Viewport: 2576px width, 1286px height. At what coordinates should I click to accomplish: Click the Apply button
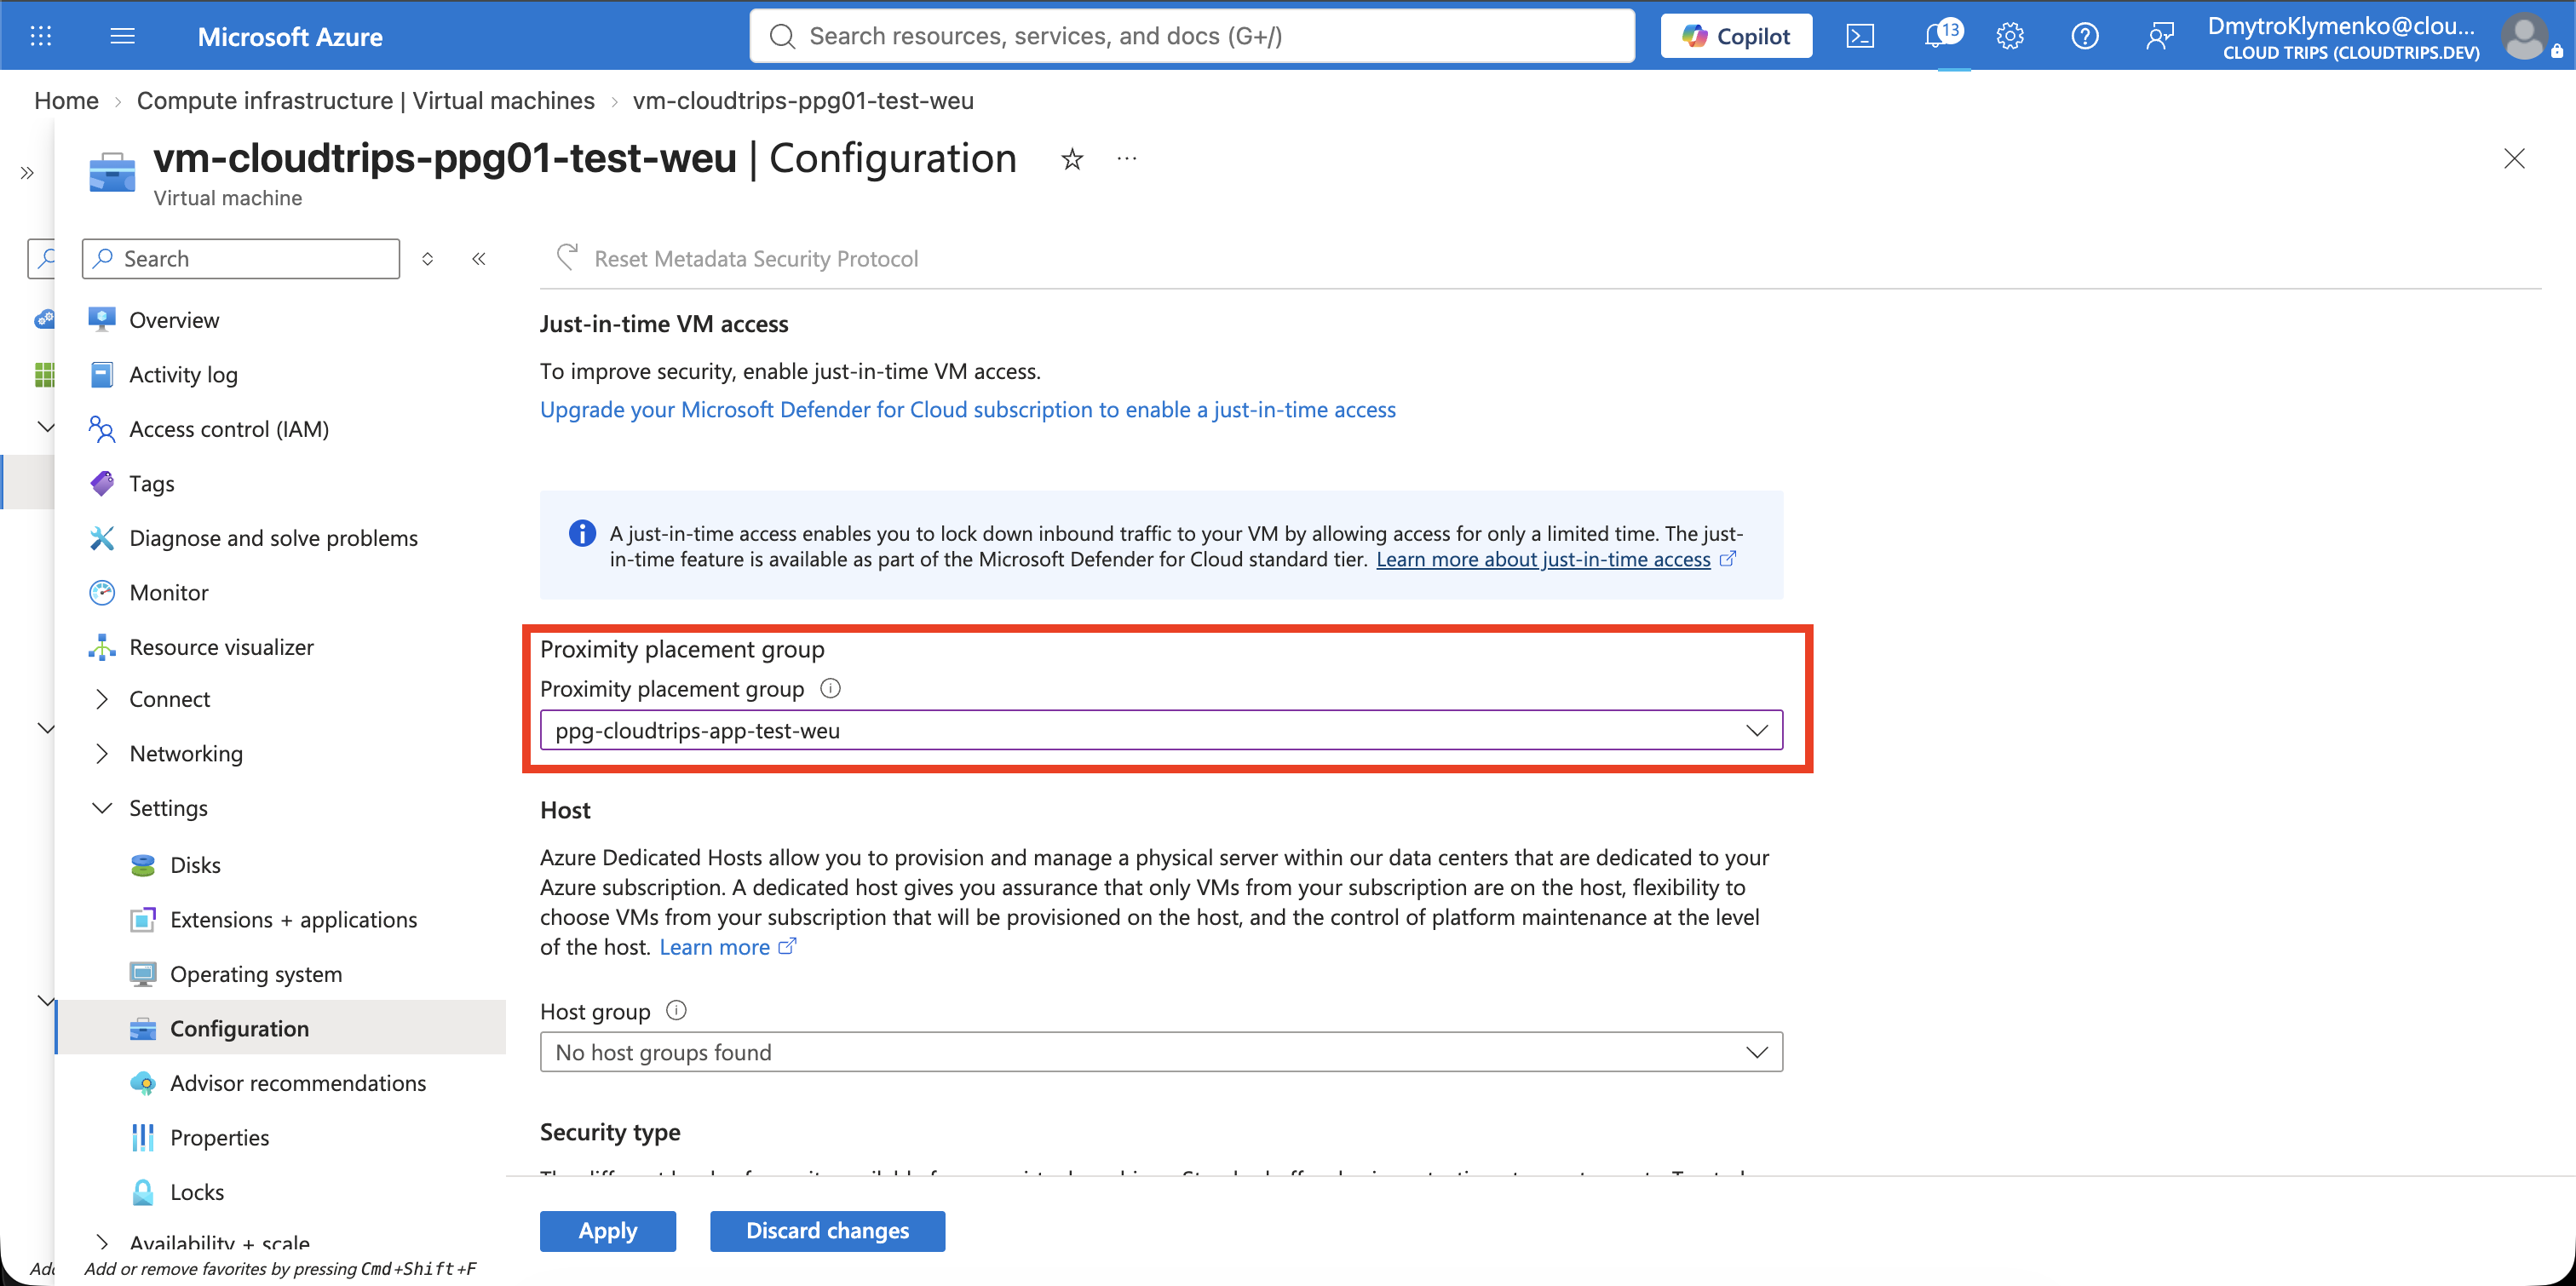[x=608, y=1231]
